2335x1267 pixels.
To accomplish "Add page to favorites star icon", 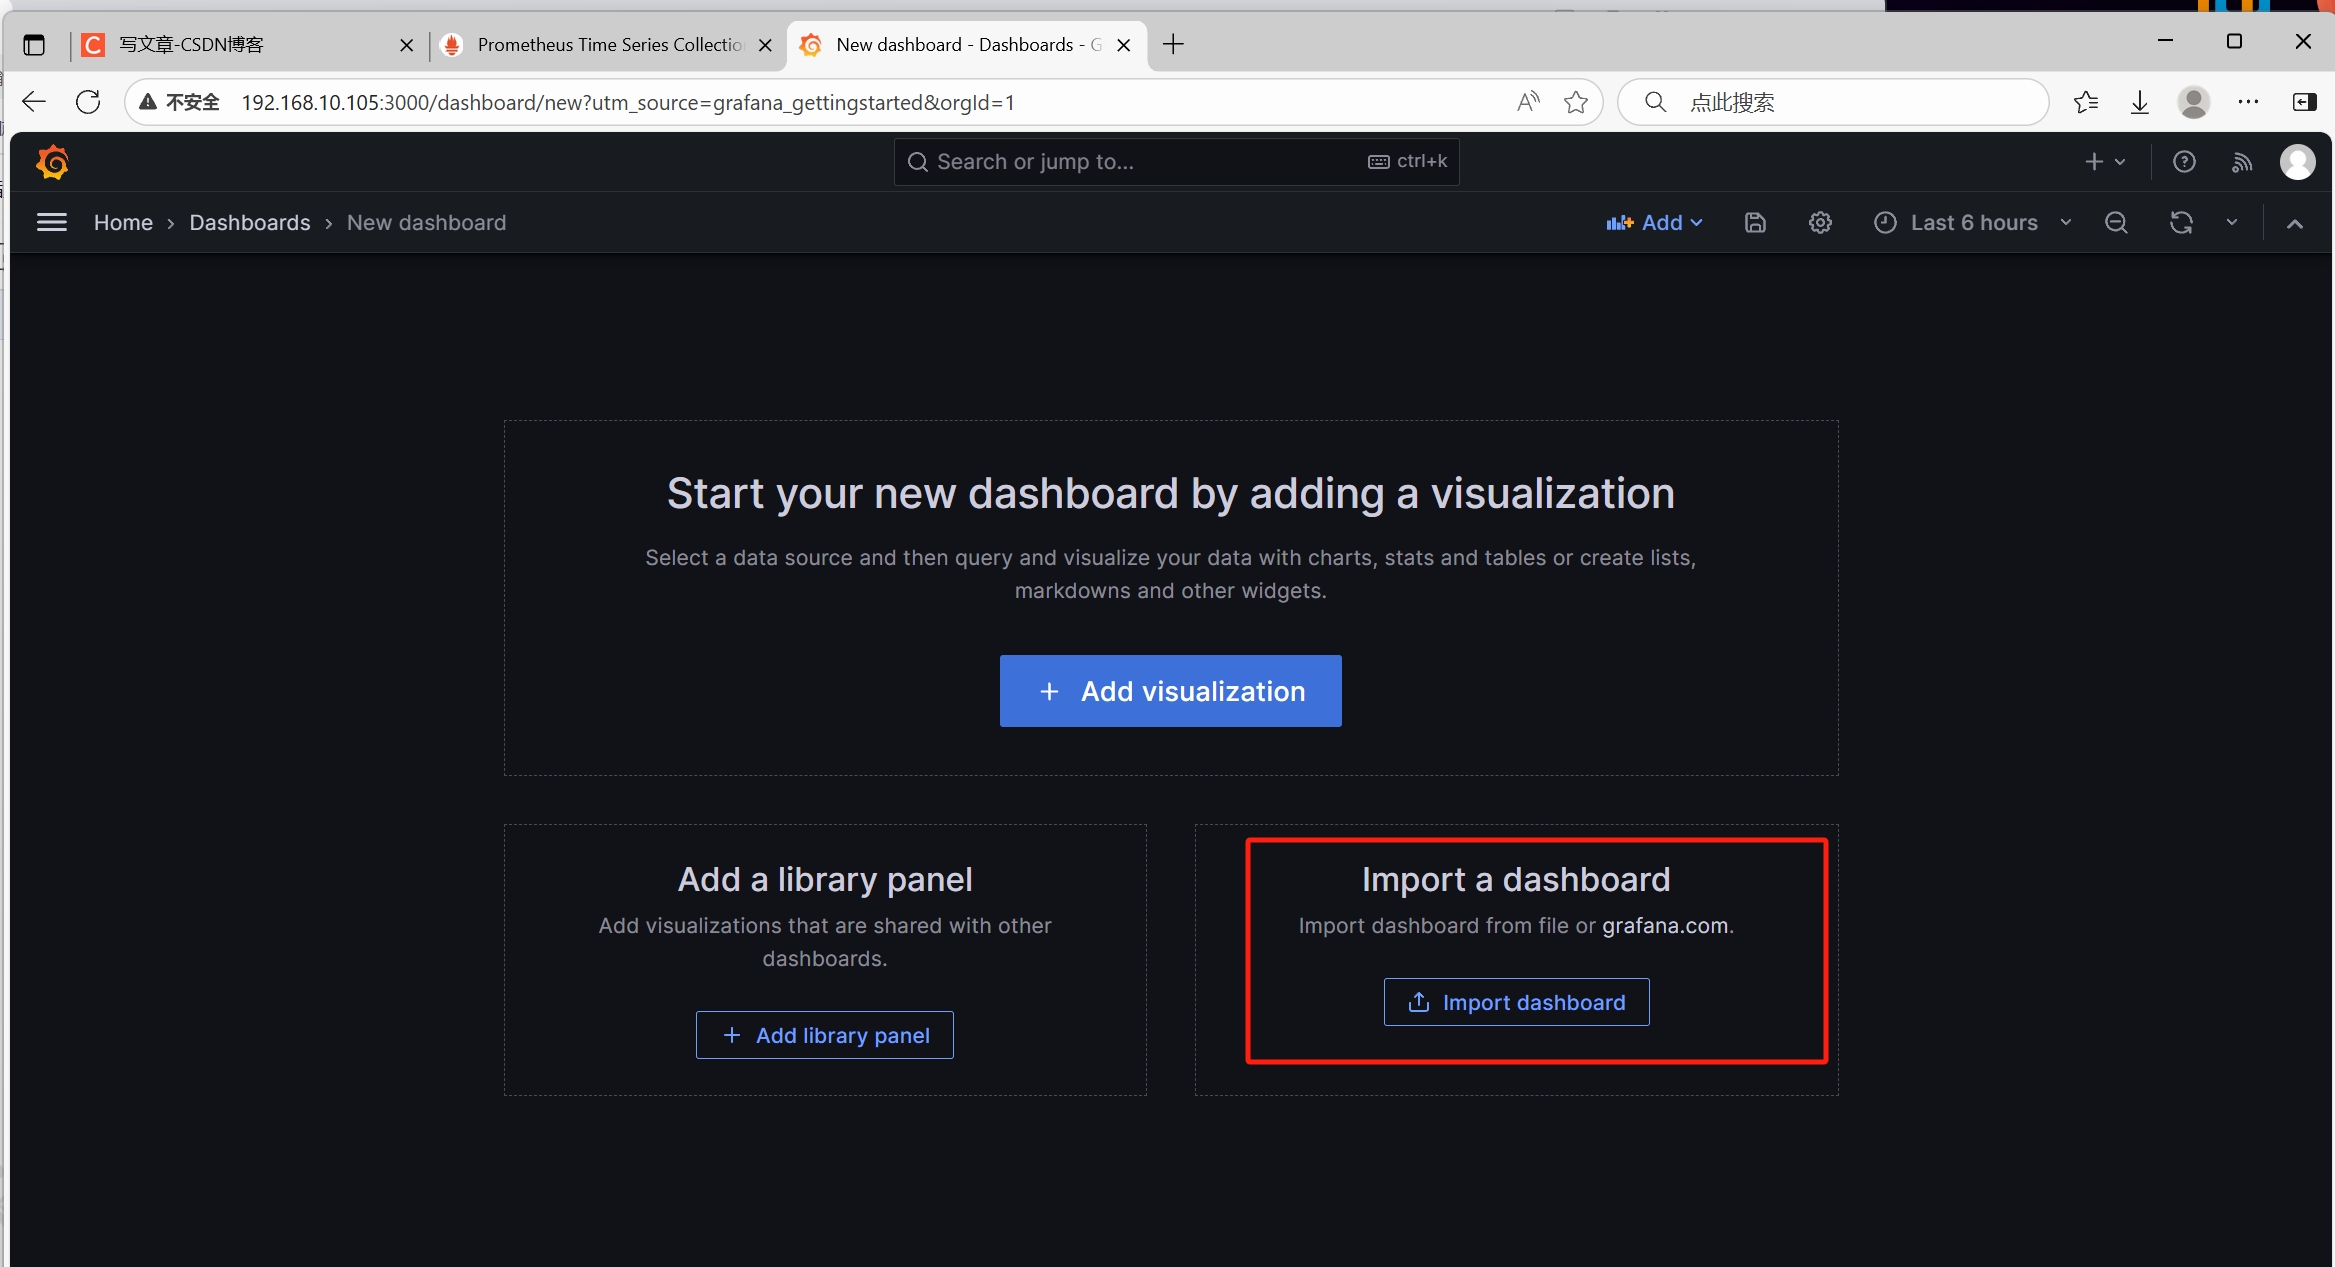I will click(x=1576, y=102).
